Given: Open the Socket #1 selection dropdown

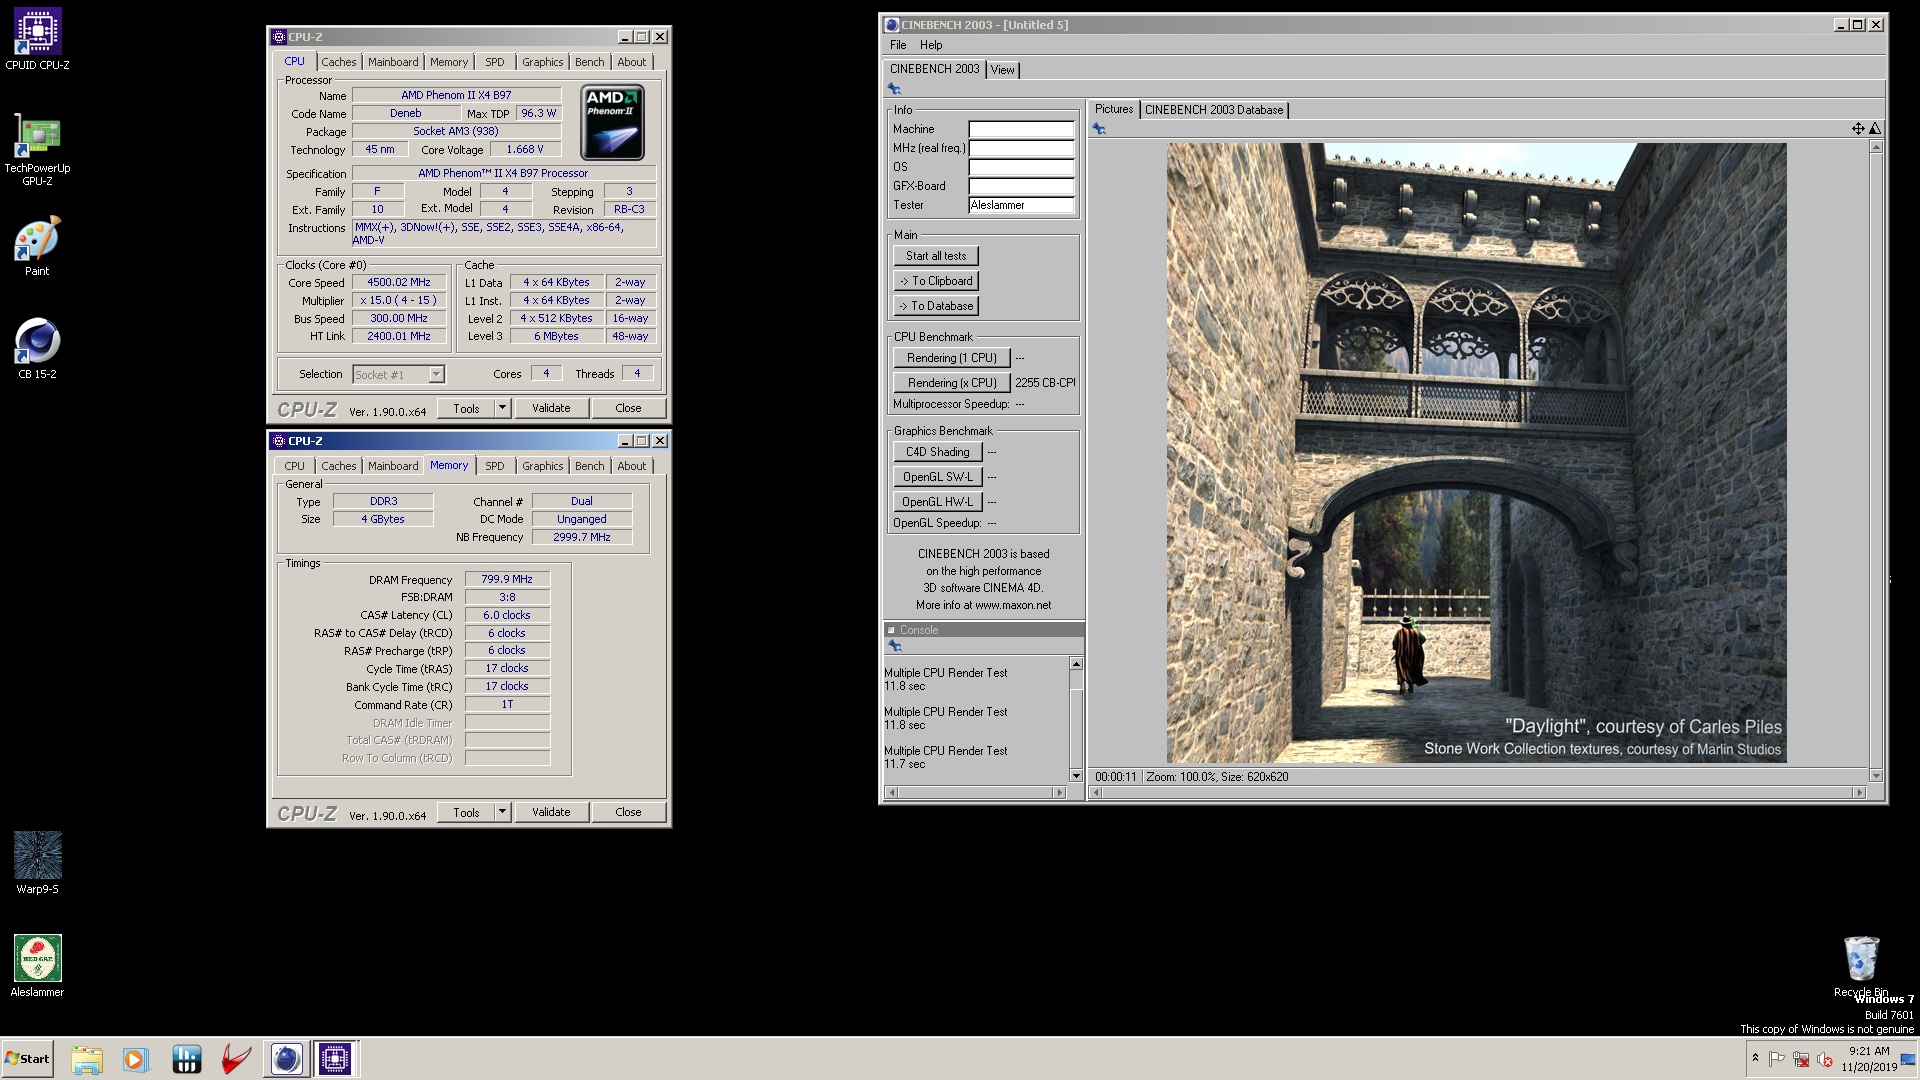Looking at the screenshot, I should 398,374.
